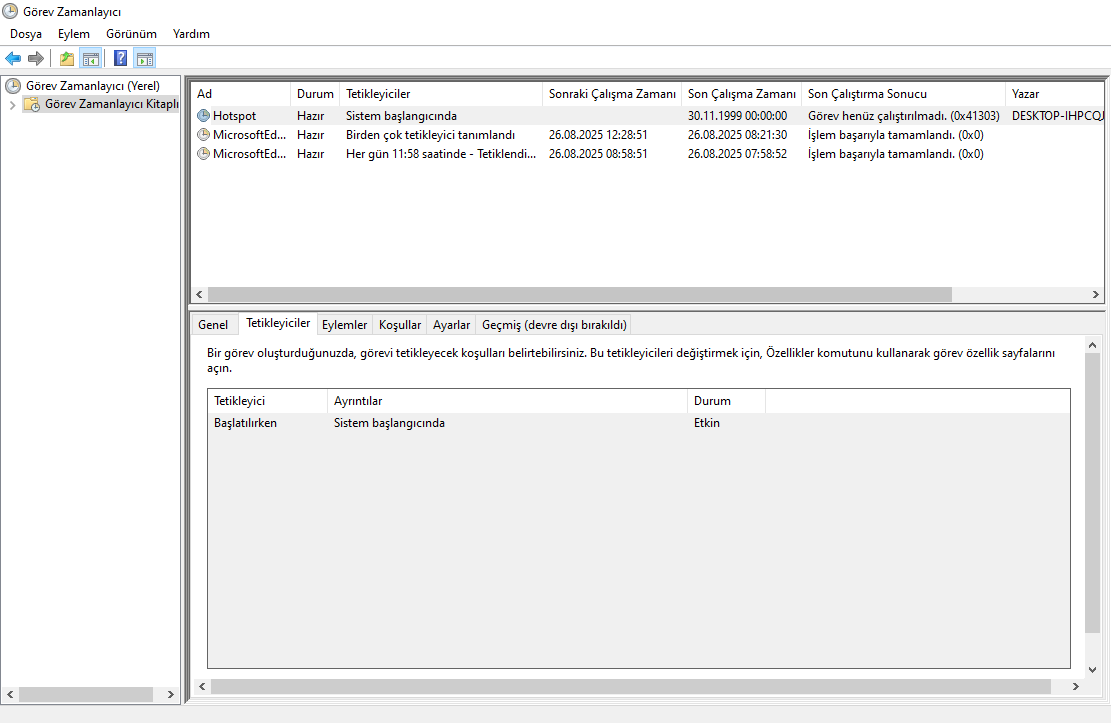Select Görev Zamanlayıcı Kitaplığı in the tree
This screenshot has height=723, width=1111.
click(x=111, y=104)
